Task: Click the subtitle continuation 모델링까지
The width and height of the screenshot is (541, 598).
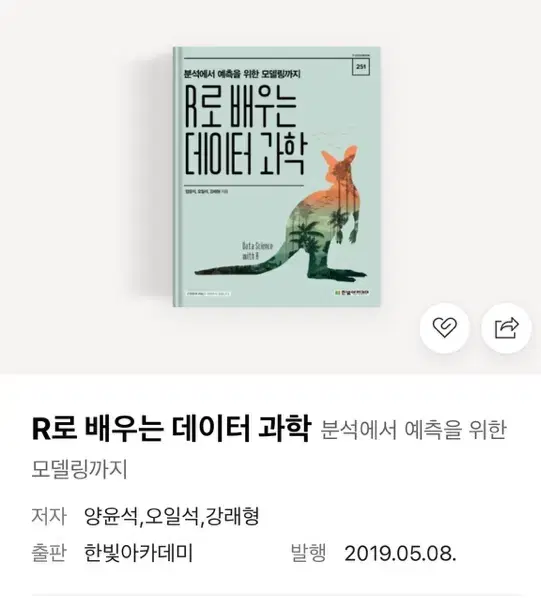Action: point(79,469)
